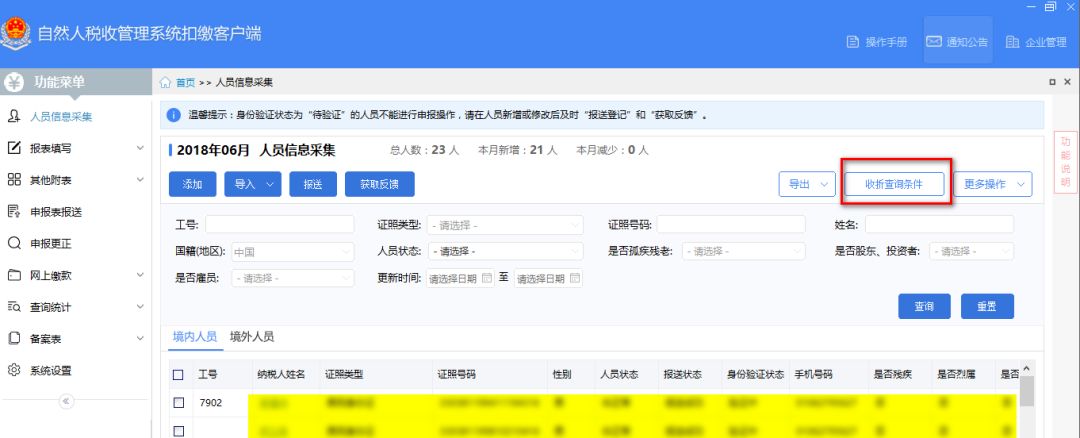Tick the checkbox for row 7902

178,403
